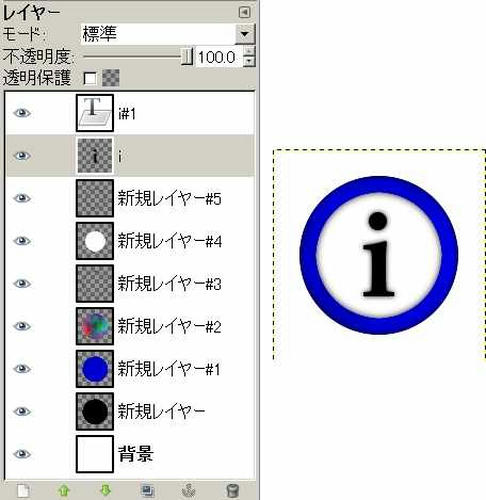
Task: Click layer name 新規レイヤー#2
Action: (169, 326)
